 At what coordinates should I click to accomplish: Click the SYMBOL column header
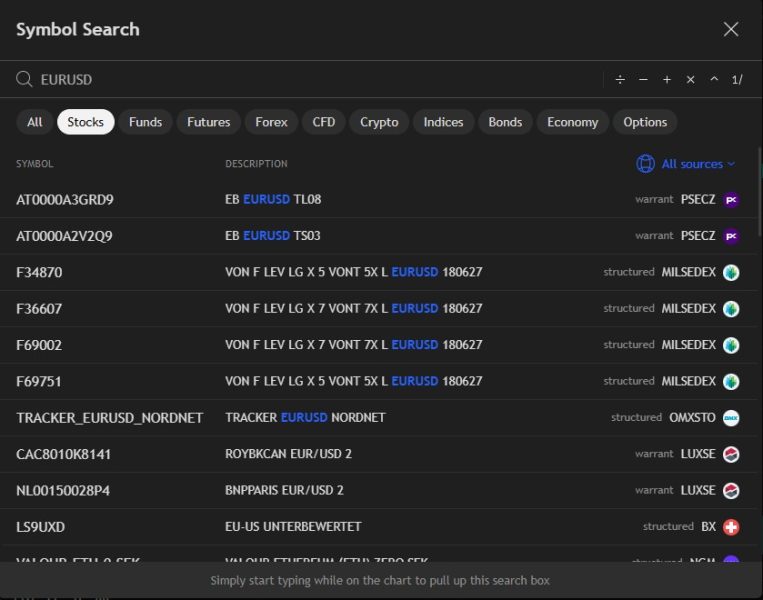point(35,164)
